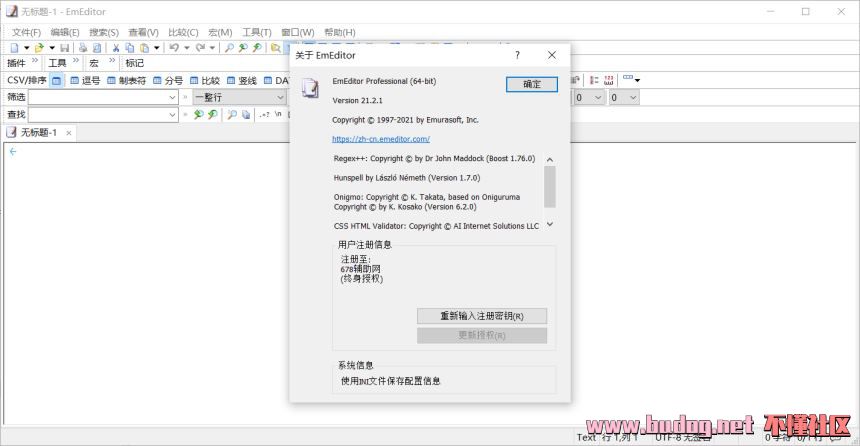860x446 pixels.
Task: Click the New file toolbar icon
Action: click(15, 48)
